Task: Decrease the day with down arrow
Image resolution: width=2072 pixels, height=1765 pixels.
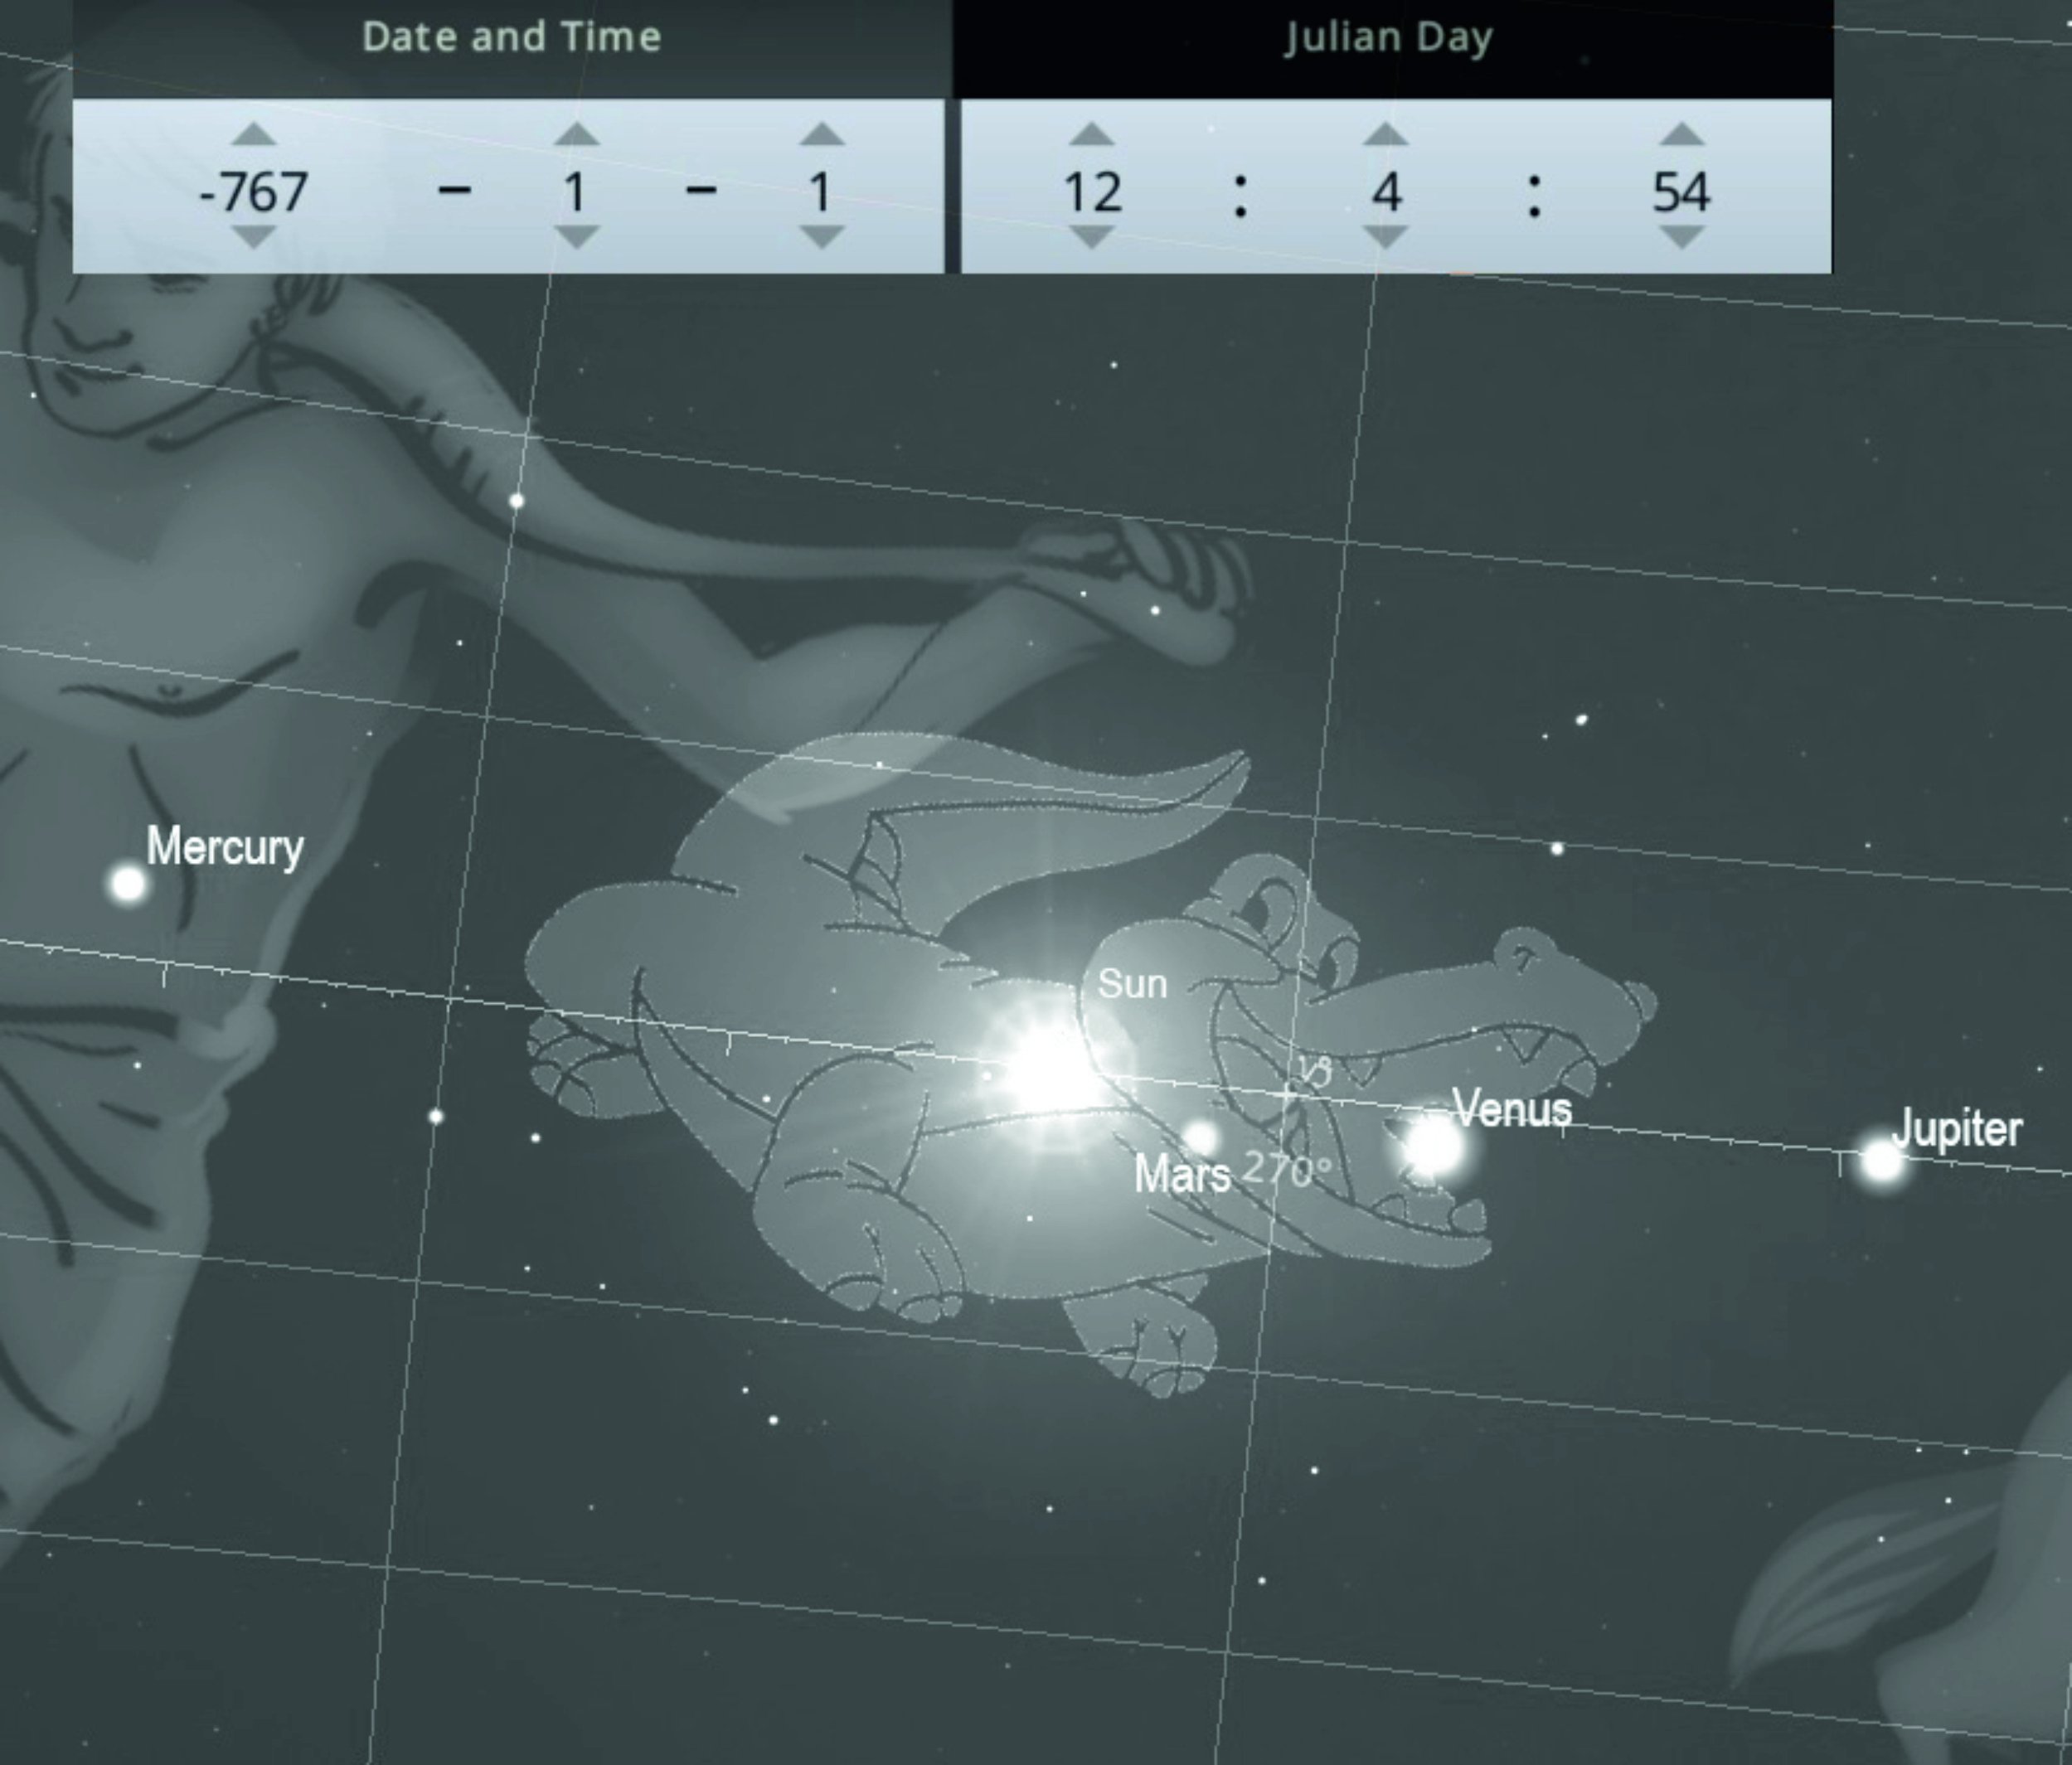Action: (x=822, y=237)
